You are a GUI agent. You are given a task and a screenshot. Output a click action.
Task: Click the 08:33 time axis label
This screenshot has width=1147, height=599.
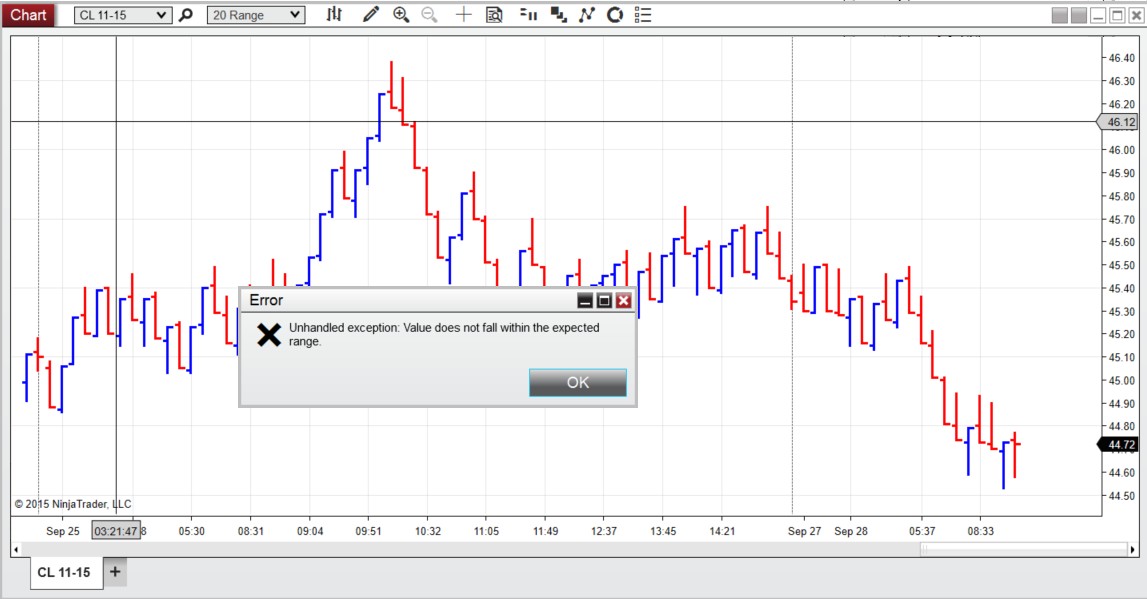click(981, 531)
